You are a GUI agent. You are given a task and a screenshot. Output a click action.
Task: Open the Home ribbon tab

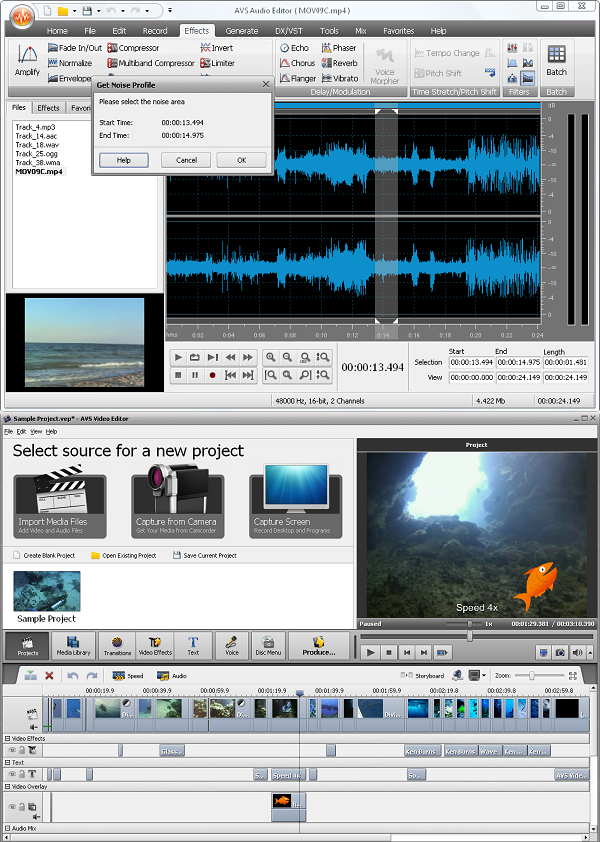coord(57,31)
